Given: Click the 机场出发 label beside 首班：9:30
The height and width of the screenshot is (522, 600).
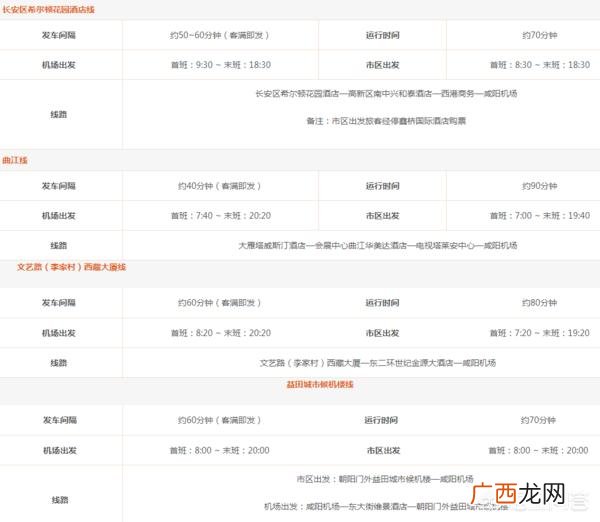Looking at the screenshot, I should coord(59,65).
